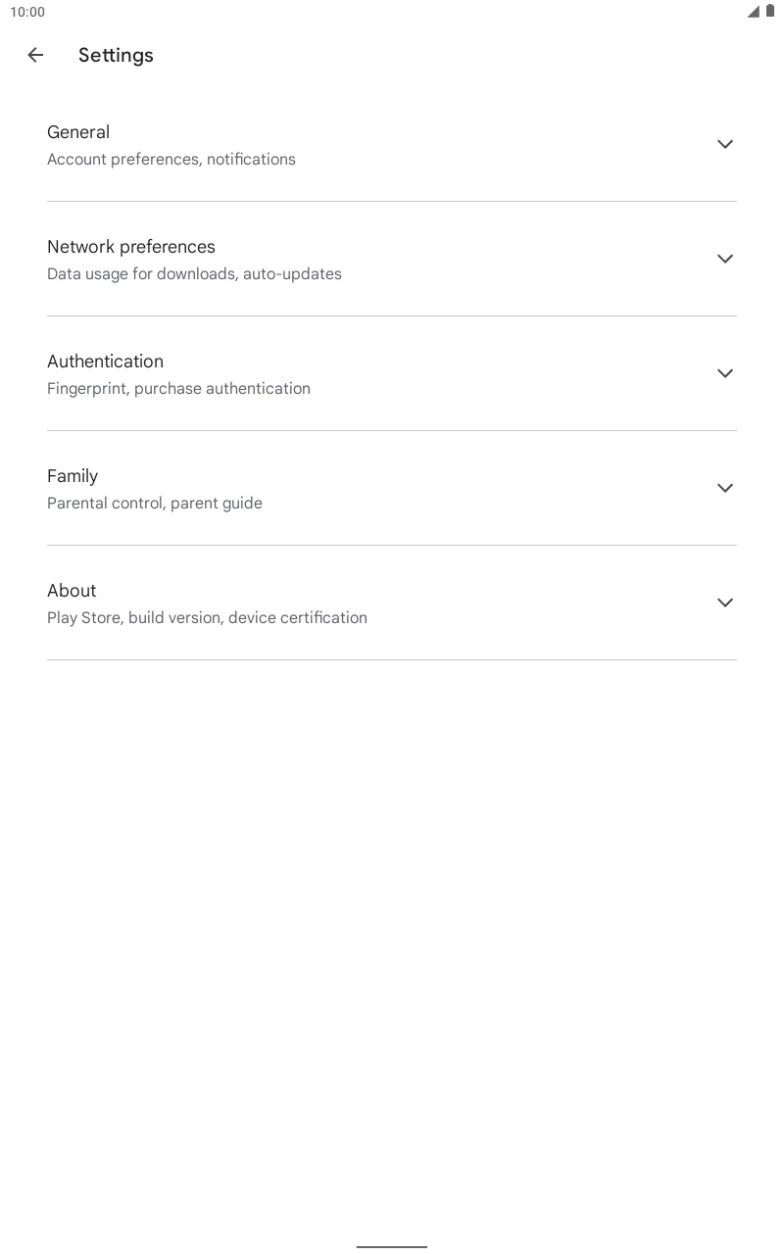Image resolution: width=784 pixels, height=1254 pixels.
Task: Click 'Data usage for downloads, auto-updates' text
Action: [194, 274]
